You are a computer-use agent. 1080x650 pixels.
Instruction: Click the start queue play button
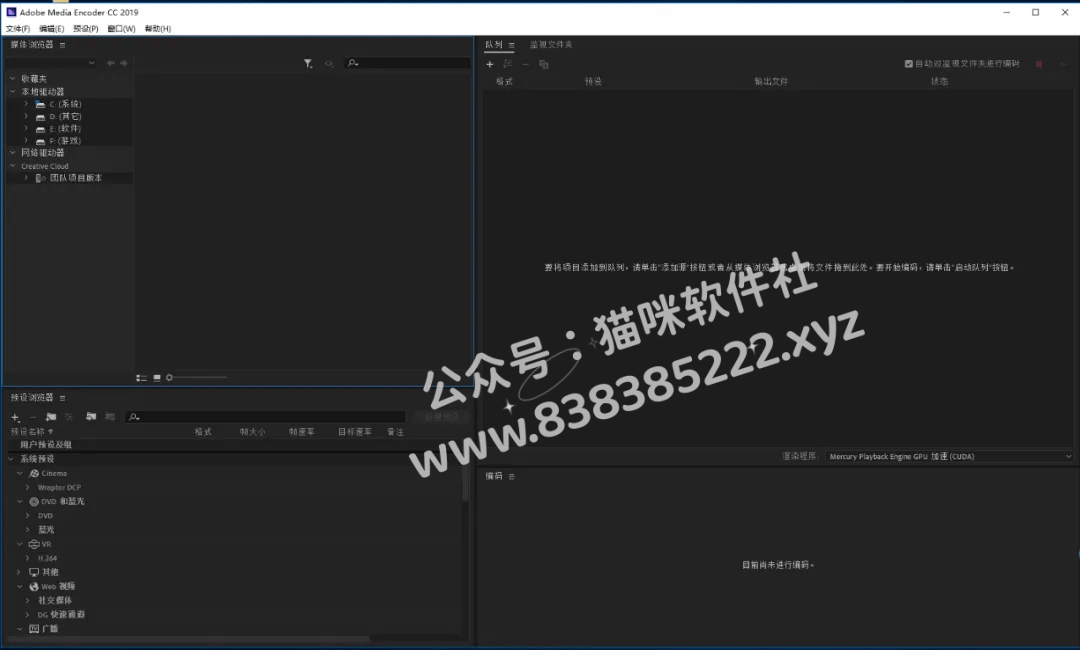click(x=1063, y=64)
